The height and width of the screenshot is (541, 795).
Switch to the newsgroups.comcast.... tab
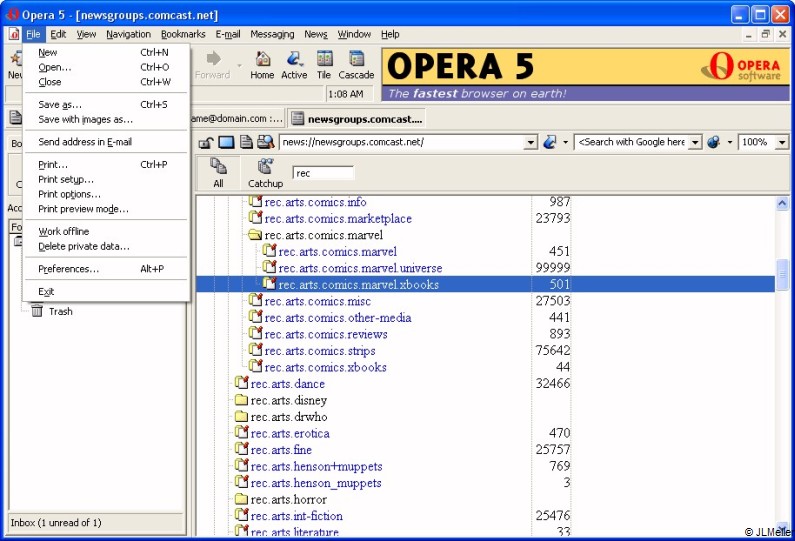[x=356, y=119]
